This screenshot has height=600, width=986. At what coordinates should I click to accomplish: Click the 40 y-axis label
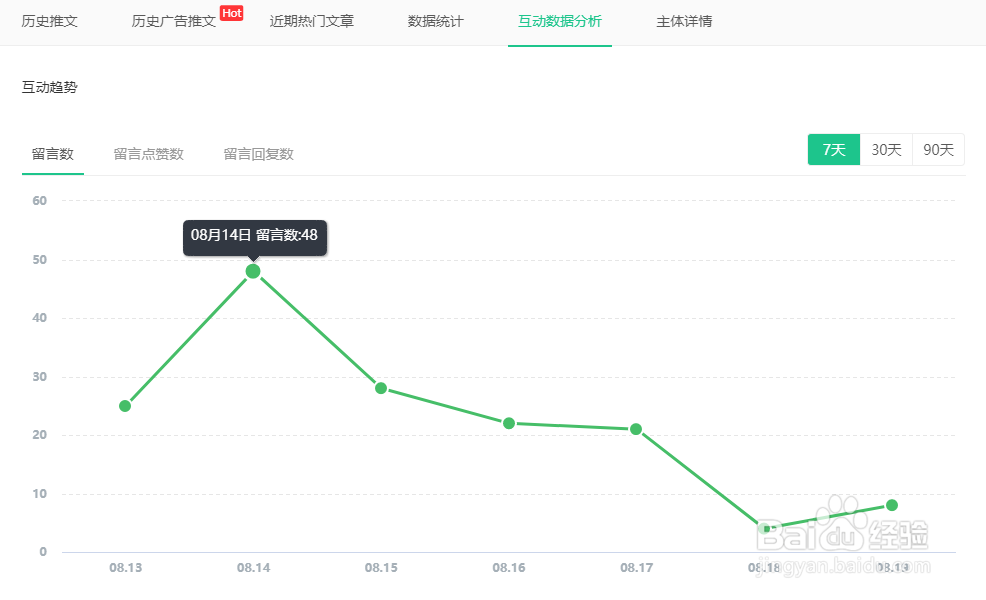click(x=40, y=318)
